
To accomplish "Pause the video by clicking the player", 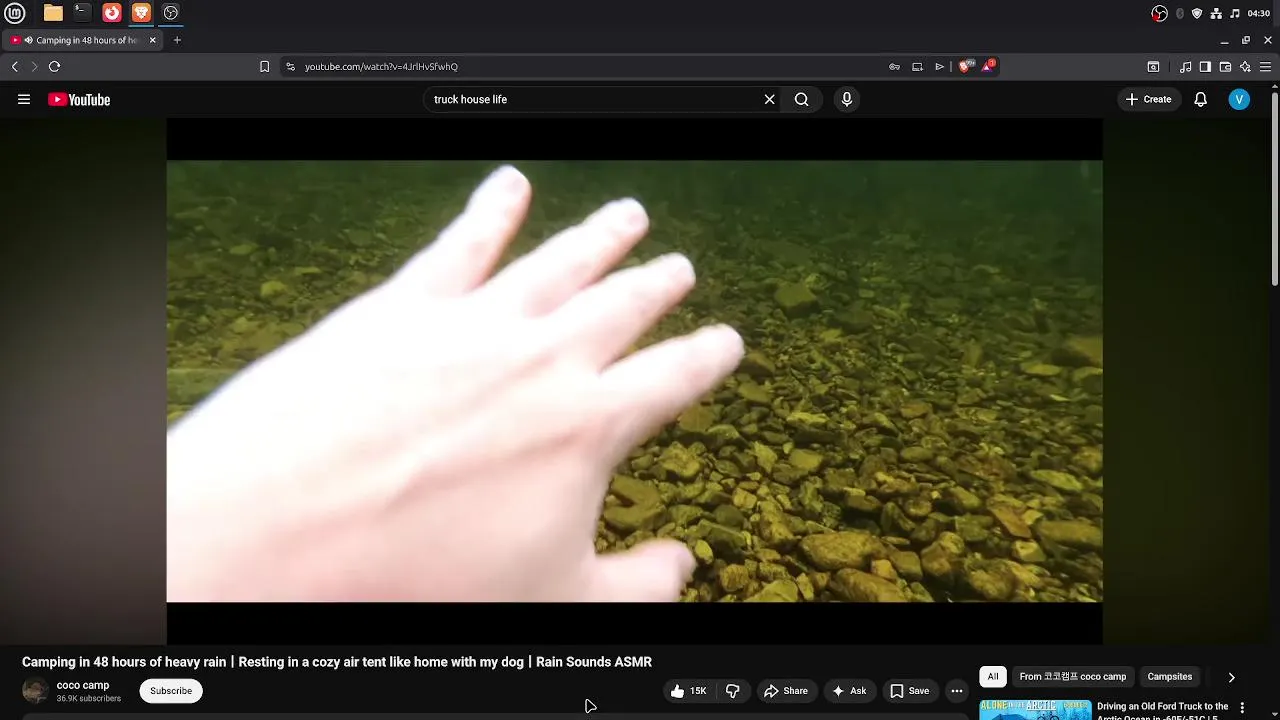I will click(x=634, y=381).
